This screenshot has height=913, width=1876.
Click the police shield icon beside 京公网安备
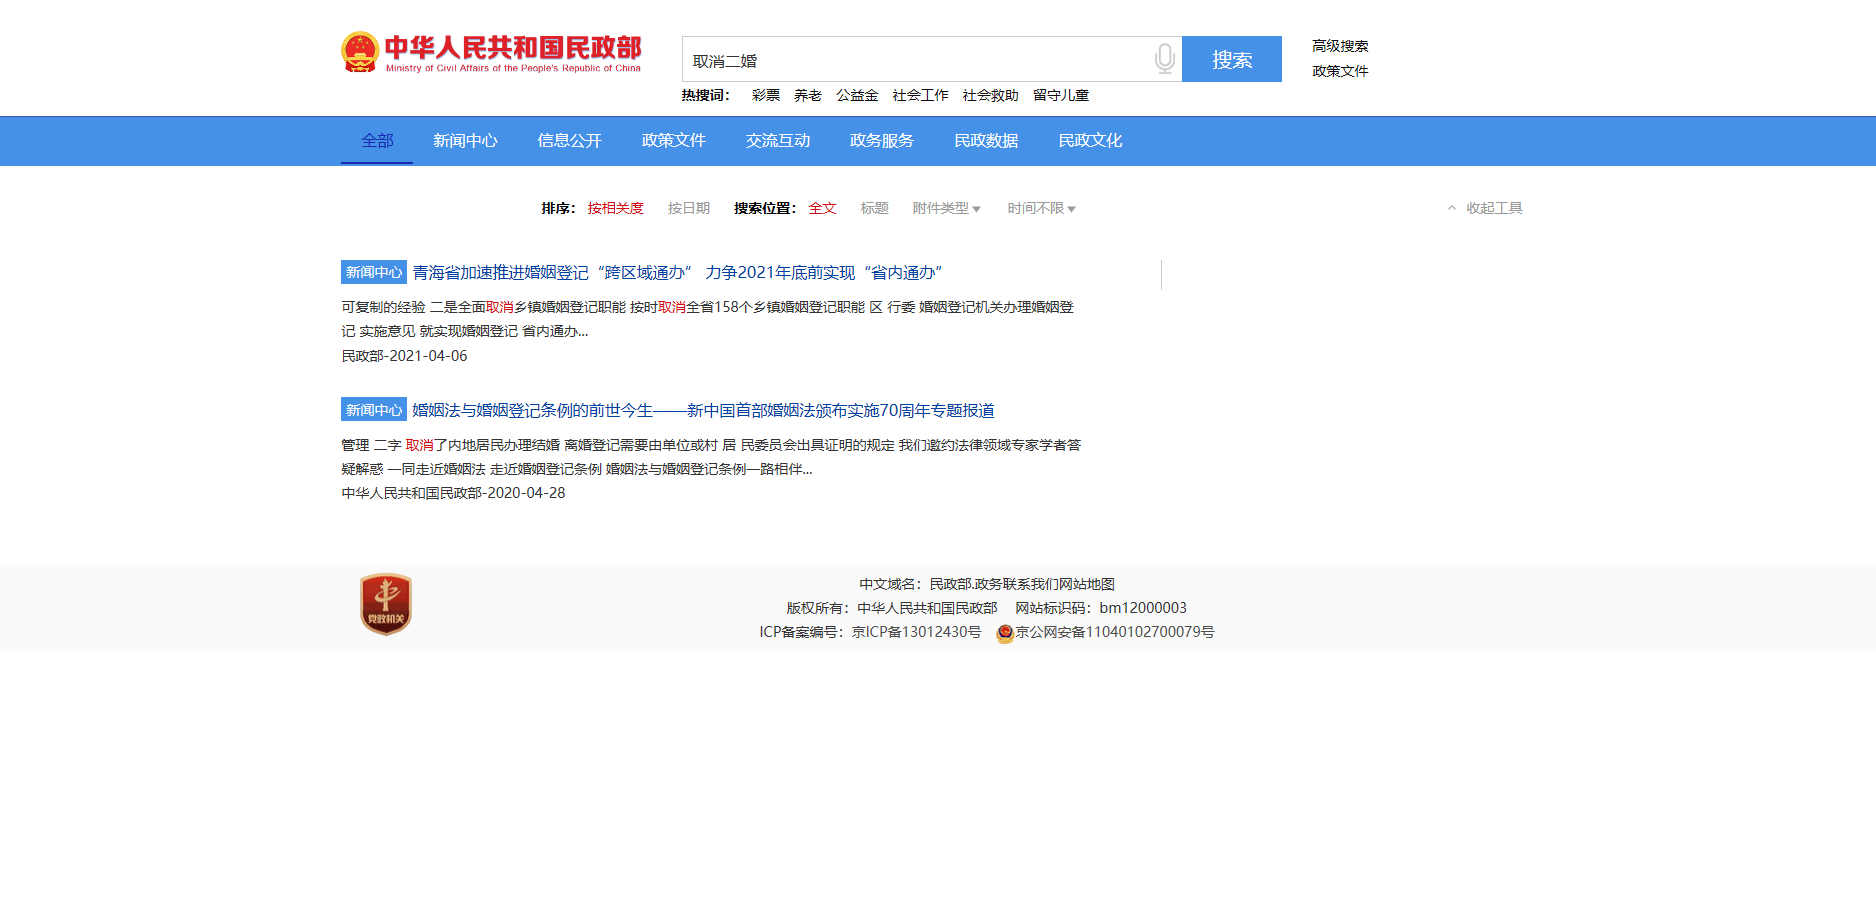pos(1005,633)
